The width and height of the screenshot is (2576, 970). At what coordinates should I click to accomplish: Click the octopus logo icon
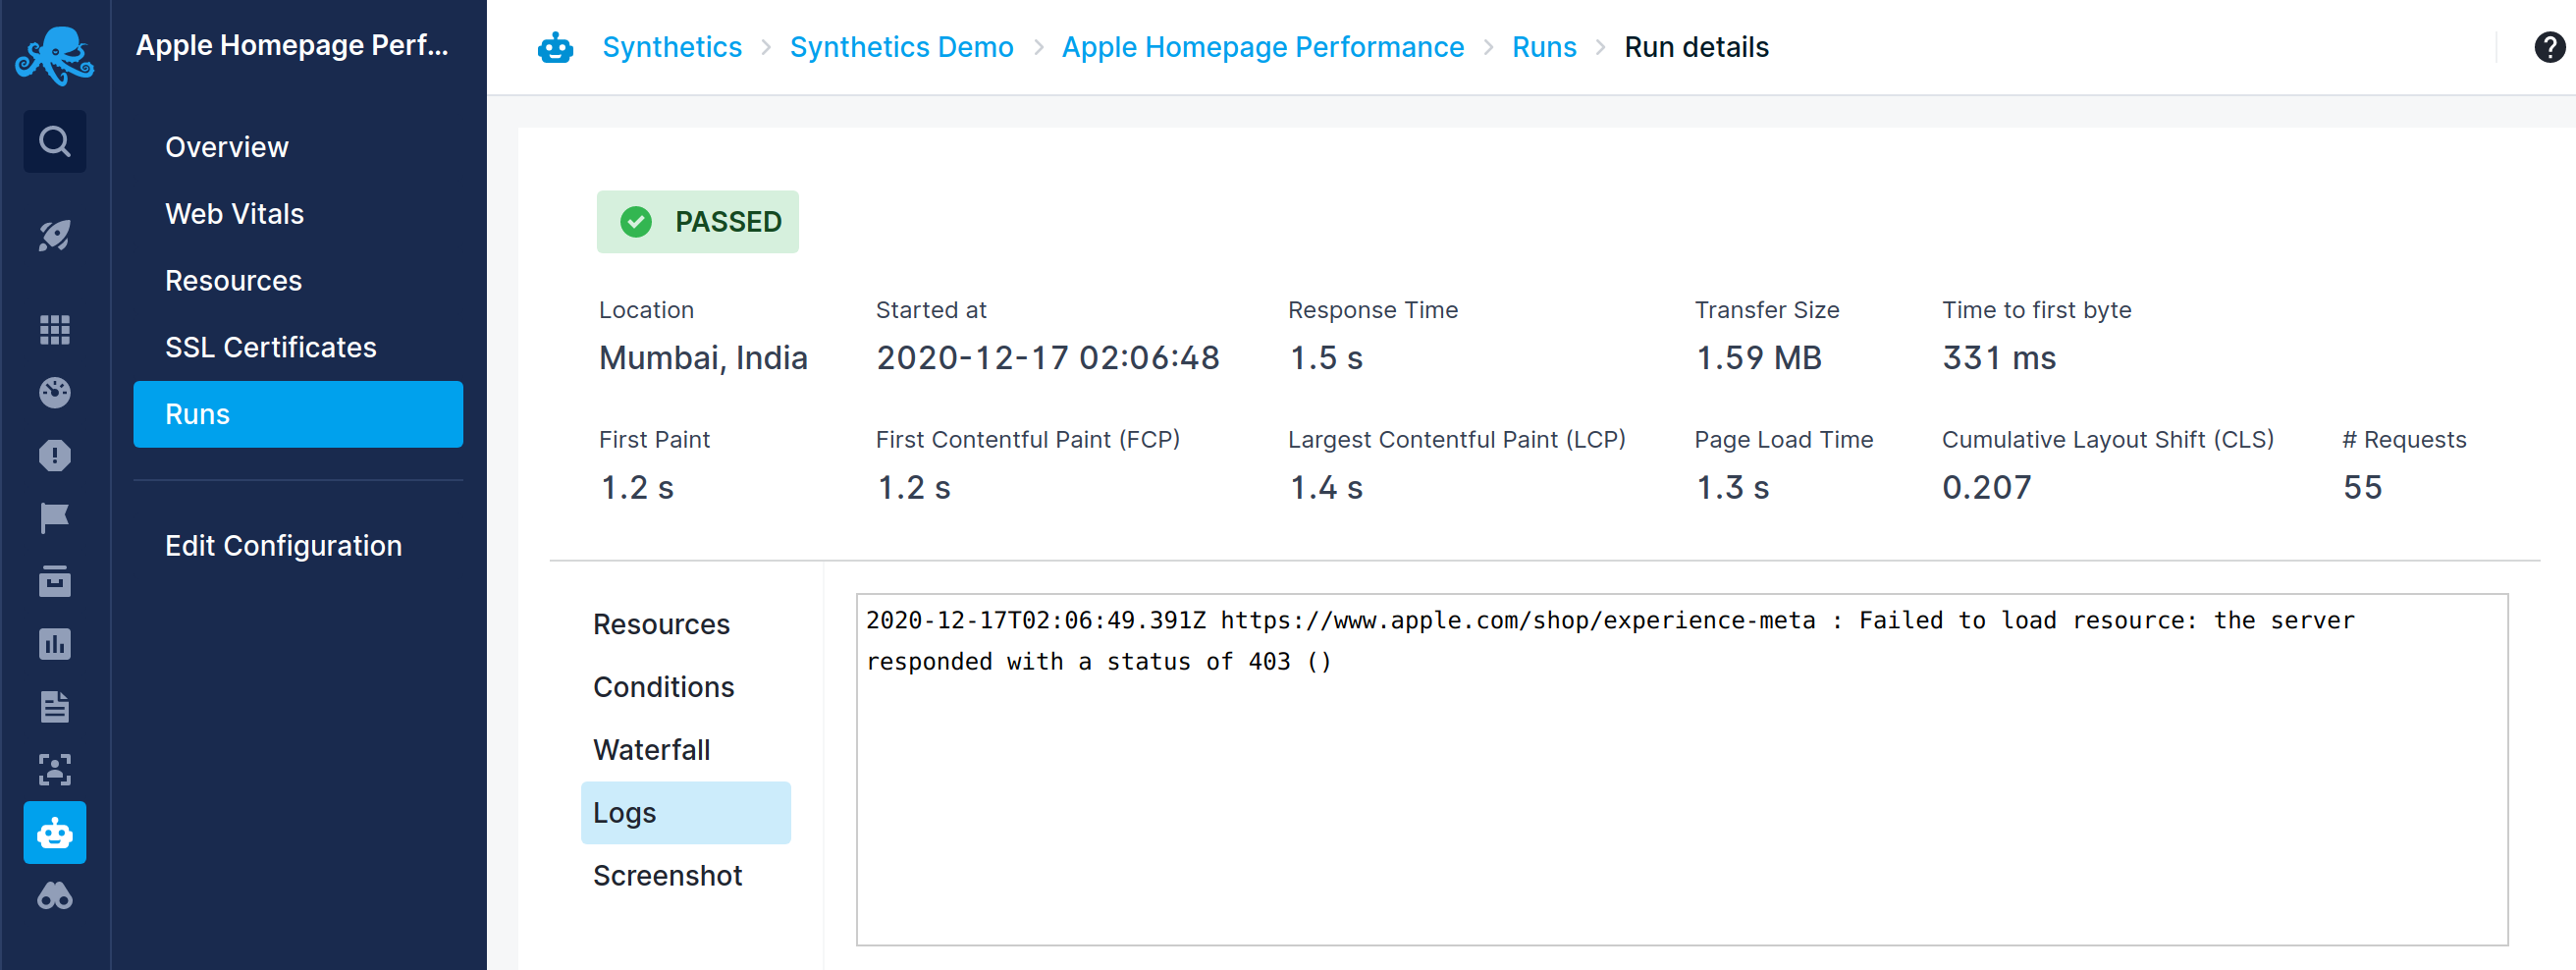pyautogui.click(x=55, y=55)
